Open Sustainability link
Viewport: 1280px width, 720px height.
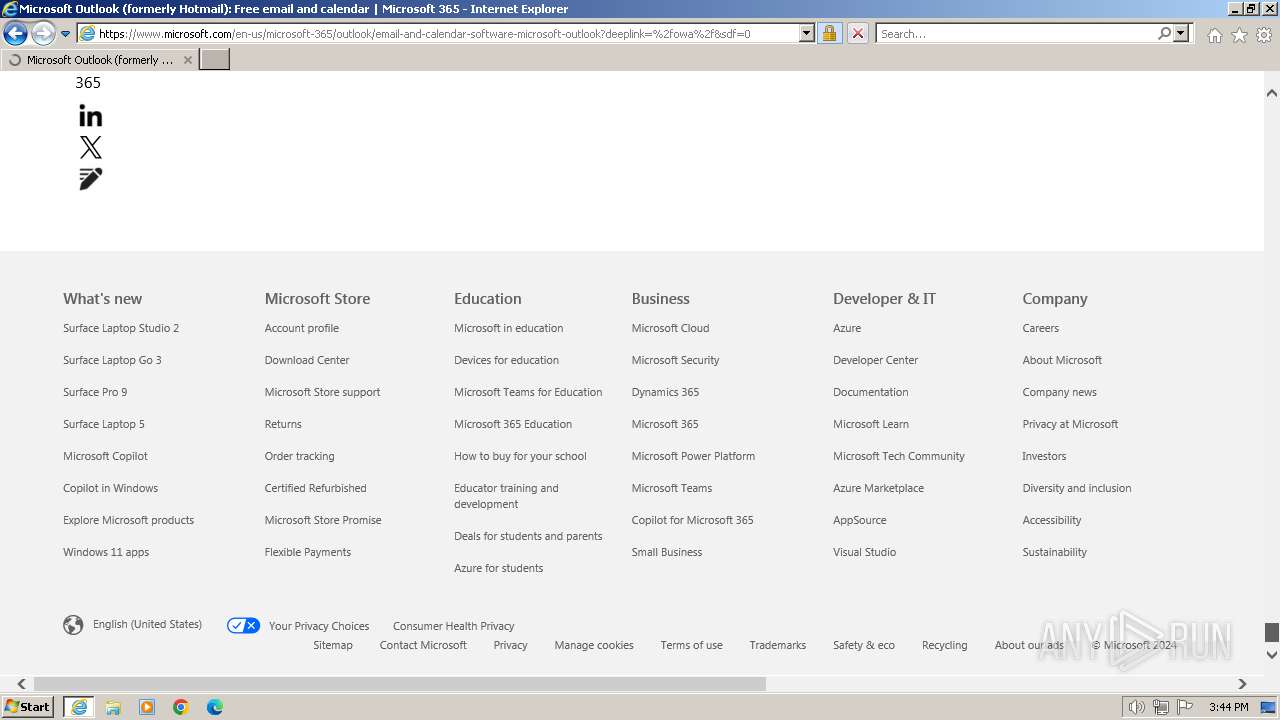tap(1055, 552)
